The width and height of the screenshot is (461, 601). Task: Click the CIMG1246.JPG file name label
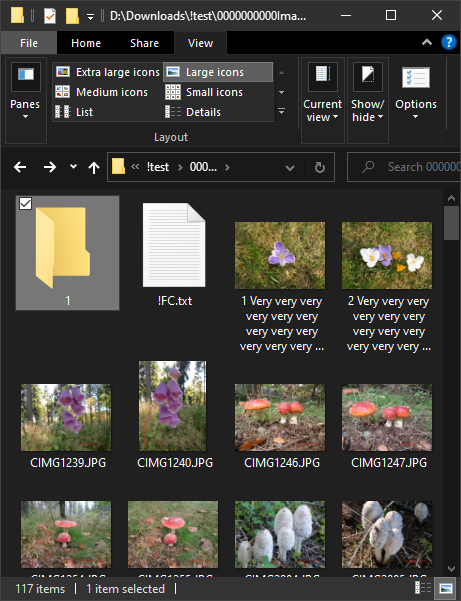click(282, 463)
